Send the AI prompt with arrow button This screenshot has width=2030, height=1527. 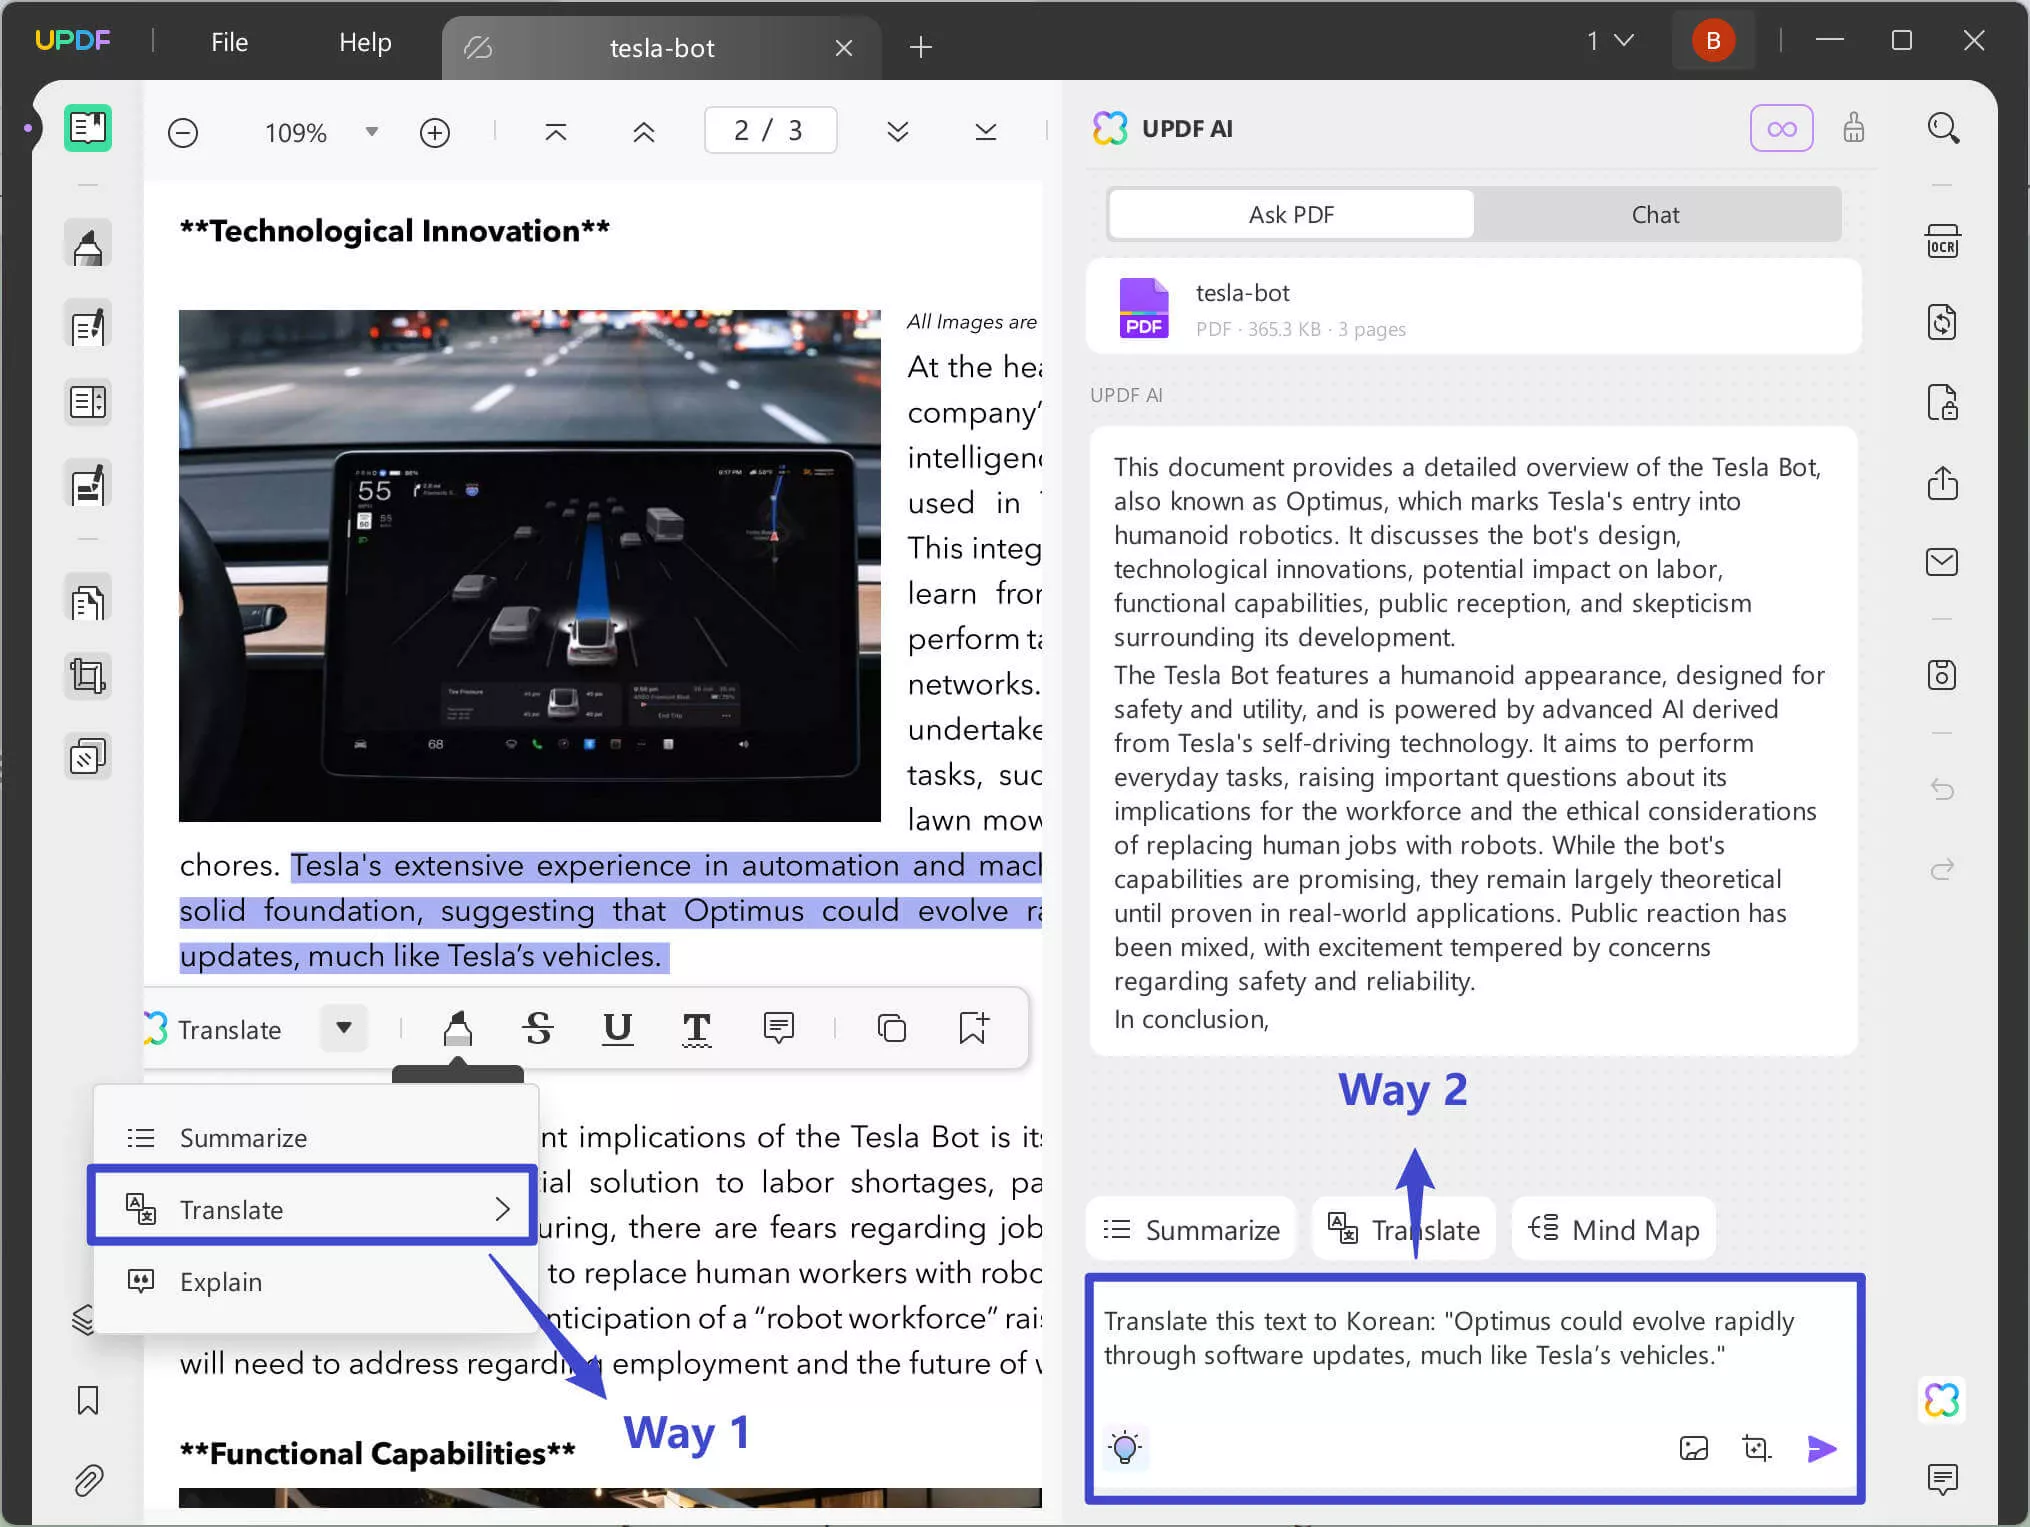[1822, 1448]
